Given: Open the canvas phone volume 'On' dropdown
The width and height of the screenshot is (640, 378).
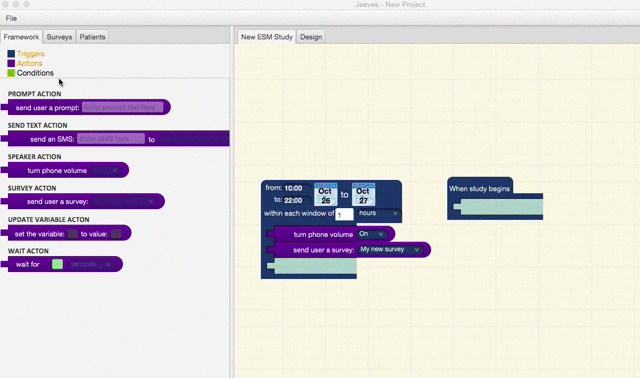Looking at the screenshot, I should 371,234.
